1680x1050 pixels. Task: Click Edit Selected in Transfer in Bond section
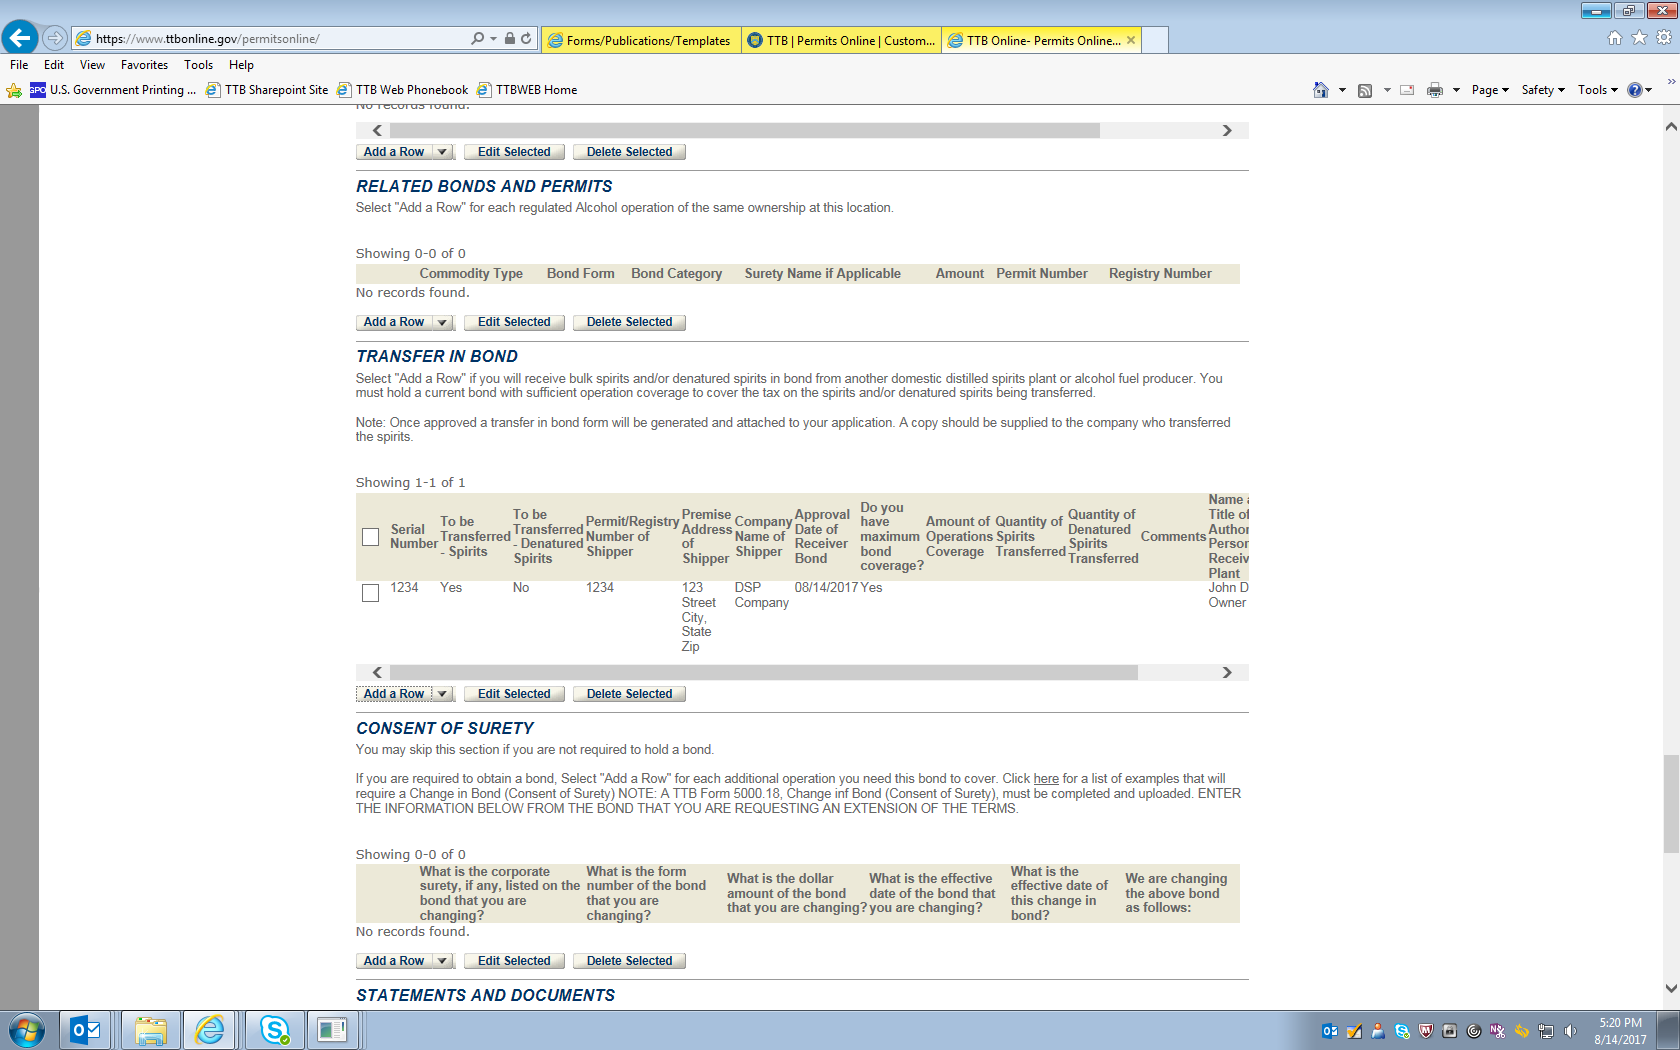click(514, 694)
